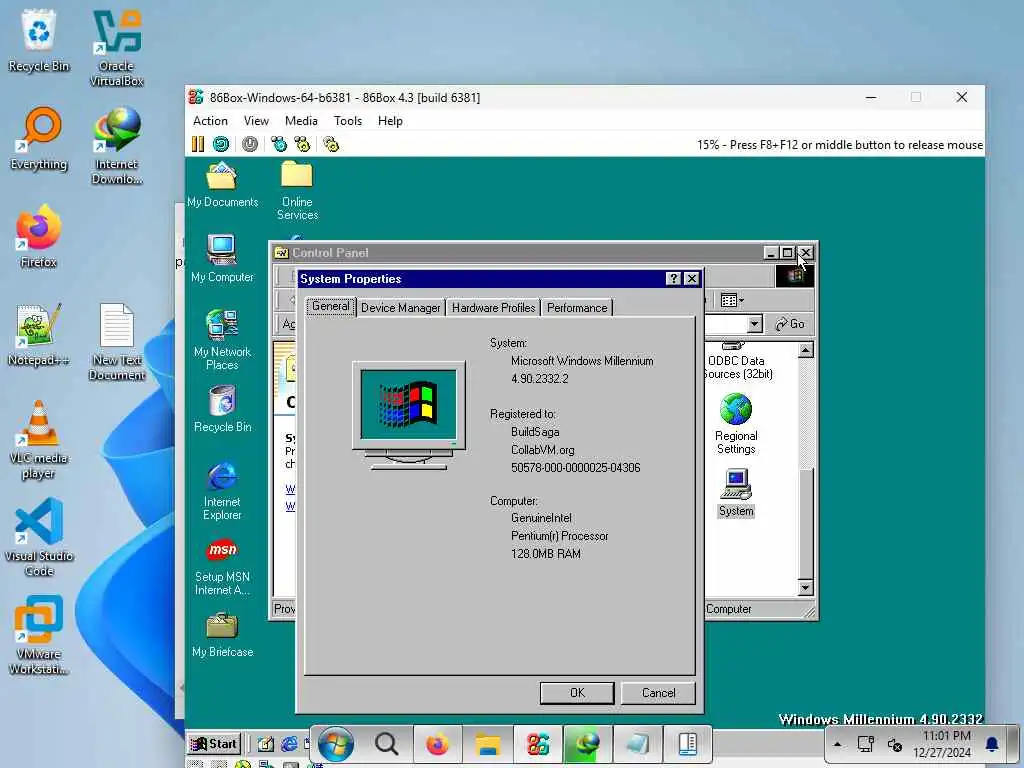Open the Action menu in 86Box
The height and width of the screenshot is (768, 1024).
point(210,121)
